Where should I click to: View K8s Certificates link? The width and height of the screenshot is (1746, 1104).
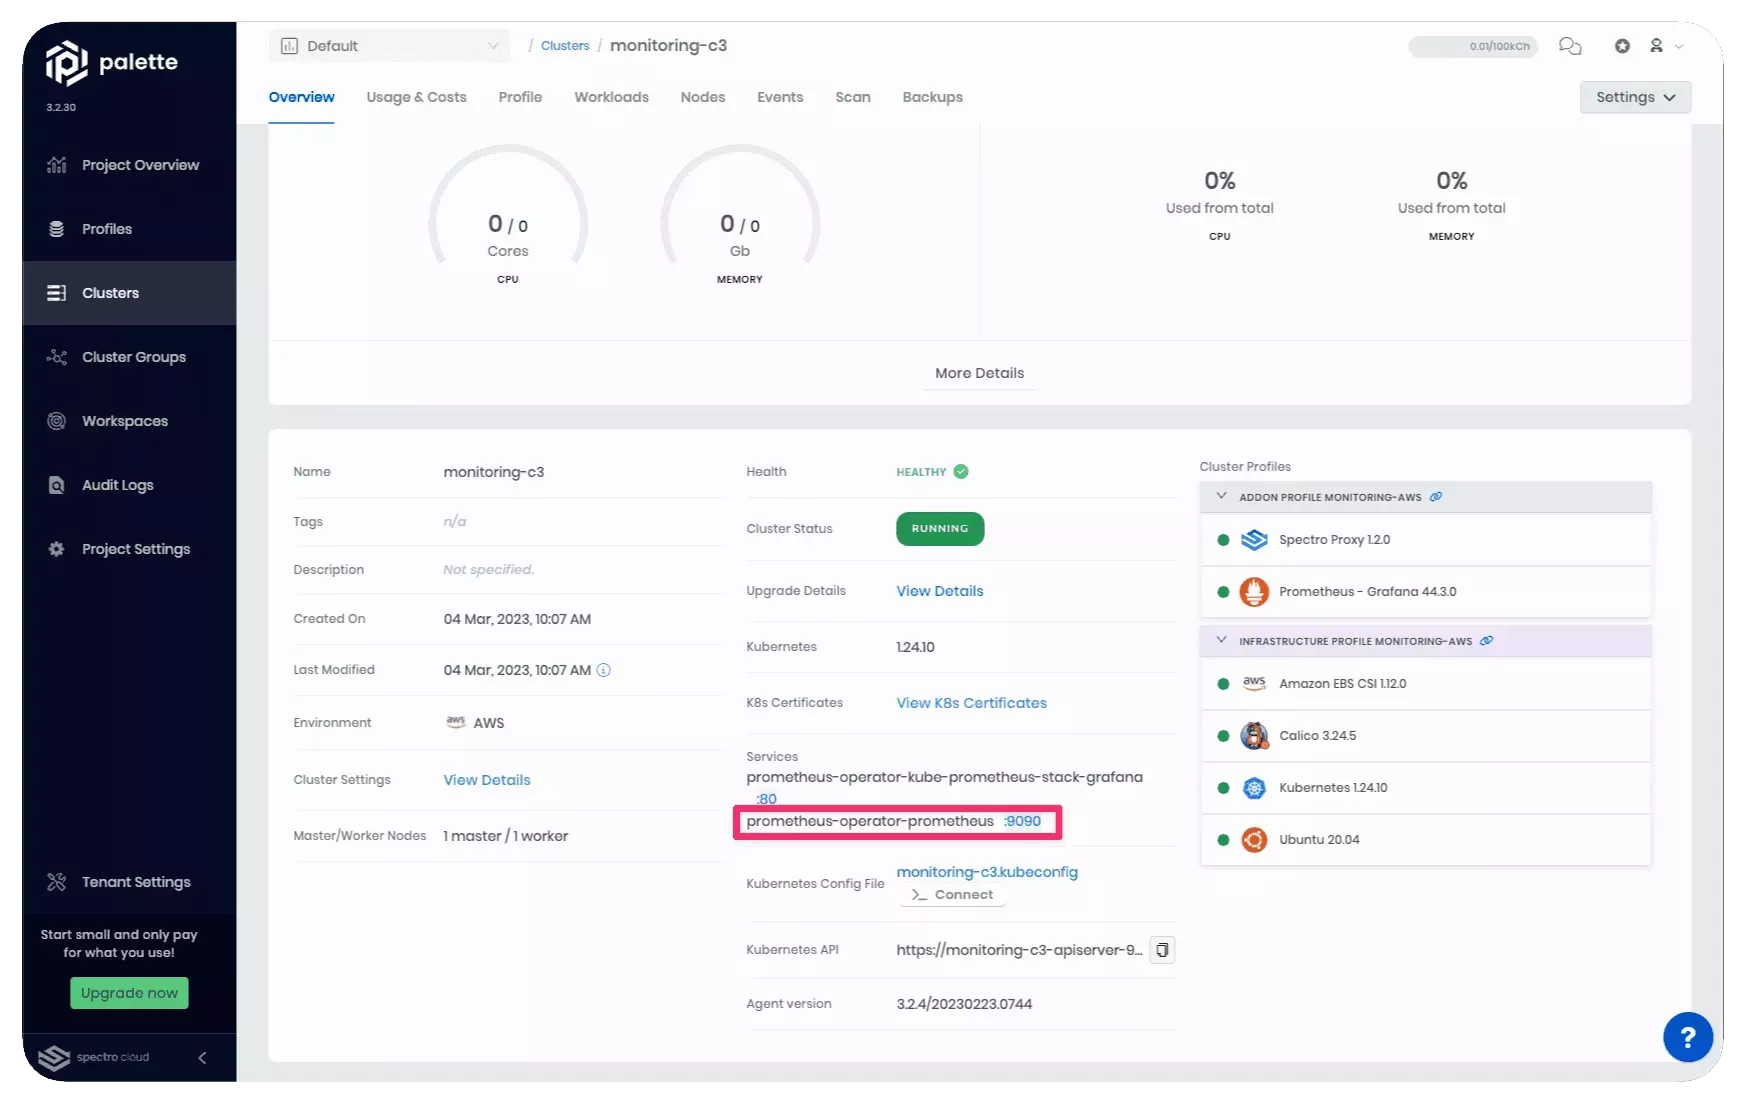click(970, 702)
